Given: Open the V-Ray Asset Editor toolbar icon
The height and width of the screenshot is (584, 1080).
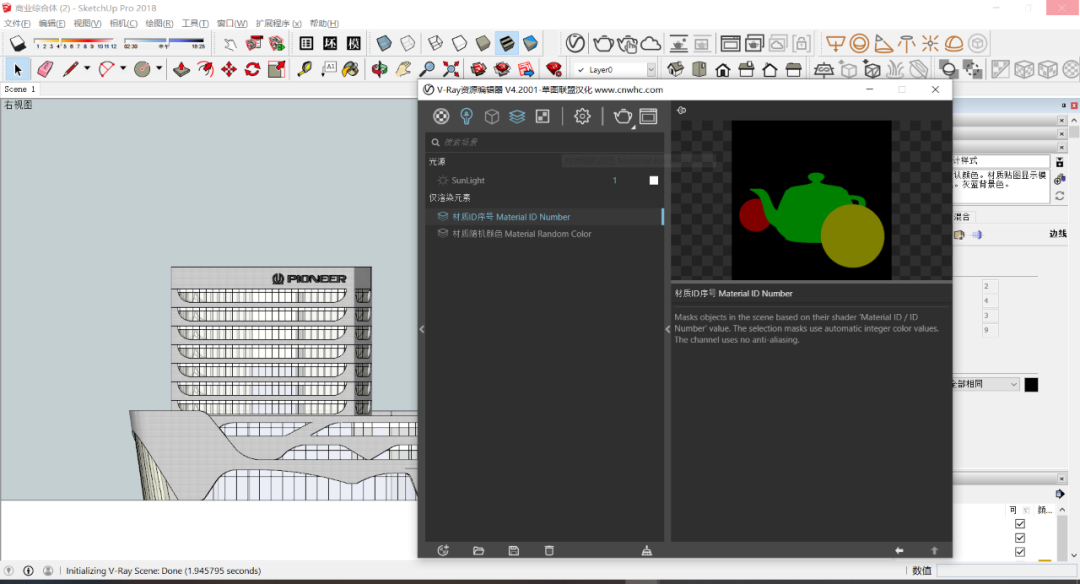Looking at the screenshot, I should pos(575,43).
